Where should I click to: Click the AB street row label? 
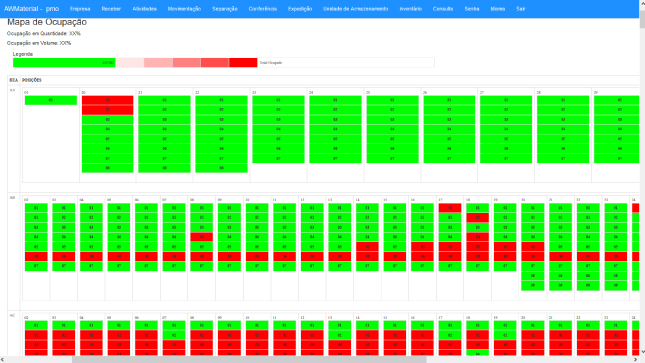(12, 198)
